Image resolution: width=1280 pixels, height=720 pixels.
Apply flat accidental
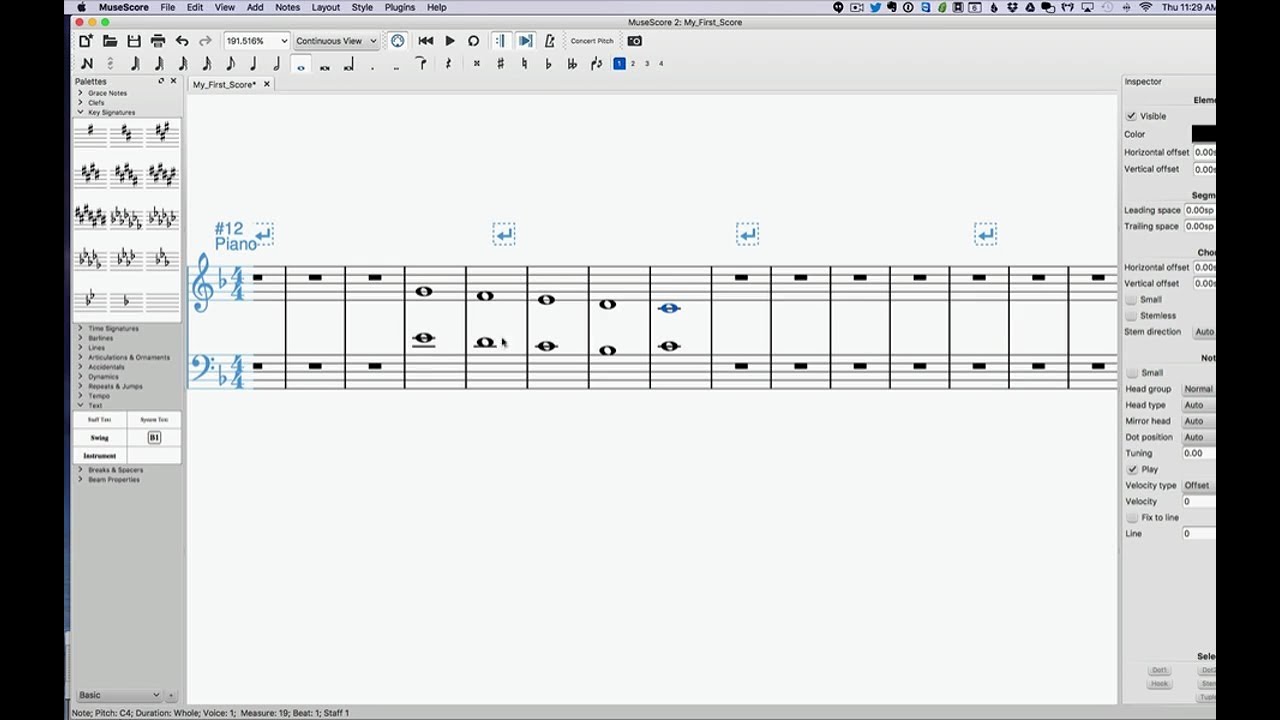point(548,64)
